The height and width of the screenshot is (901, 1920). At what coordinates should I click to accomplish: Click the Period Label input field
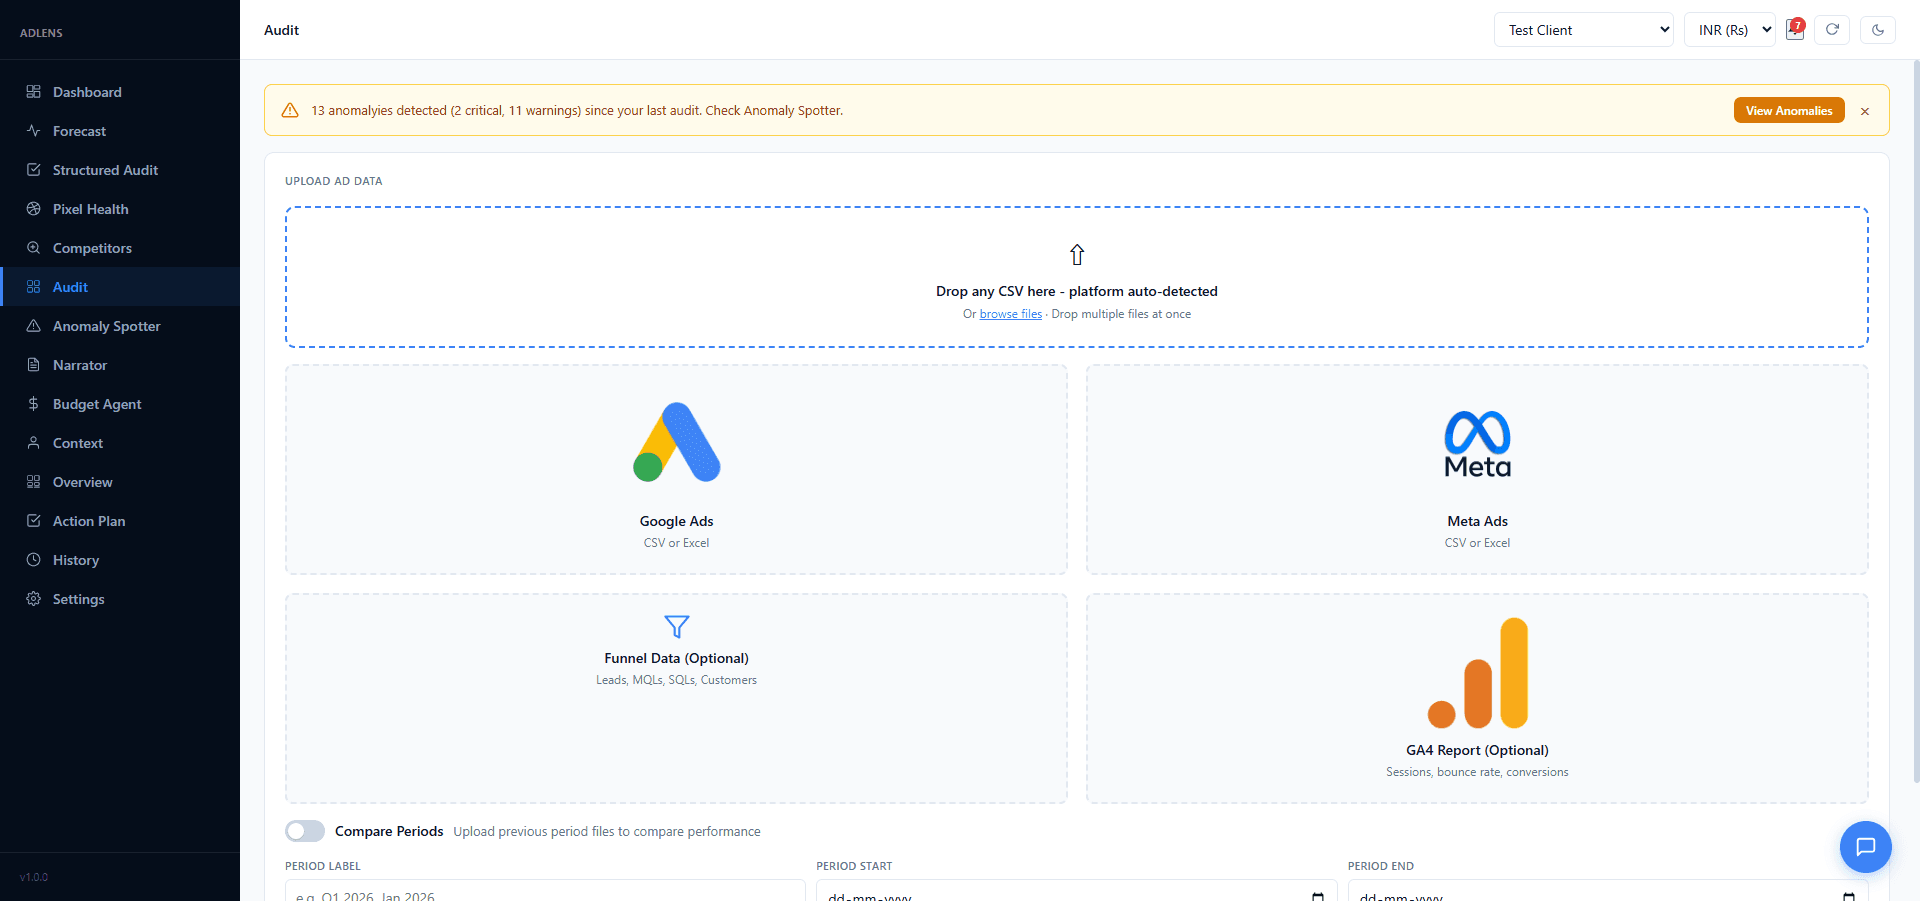point(544,894)
